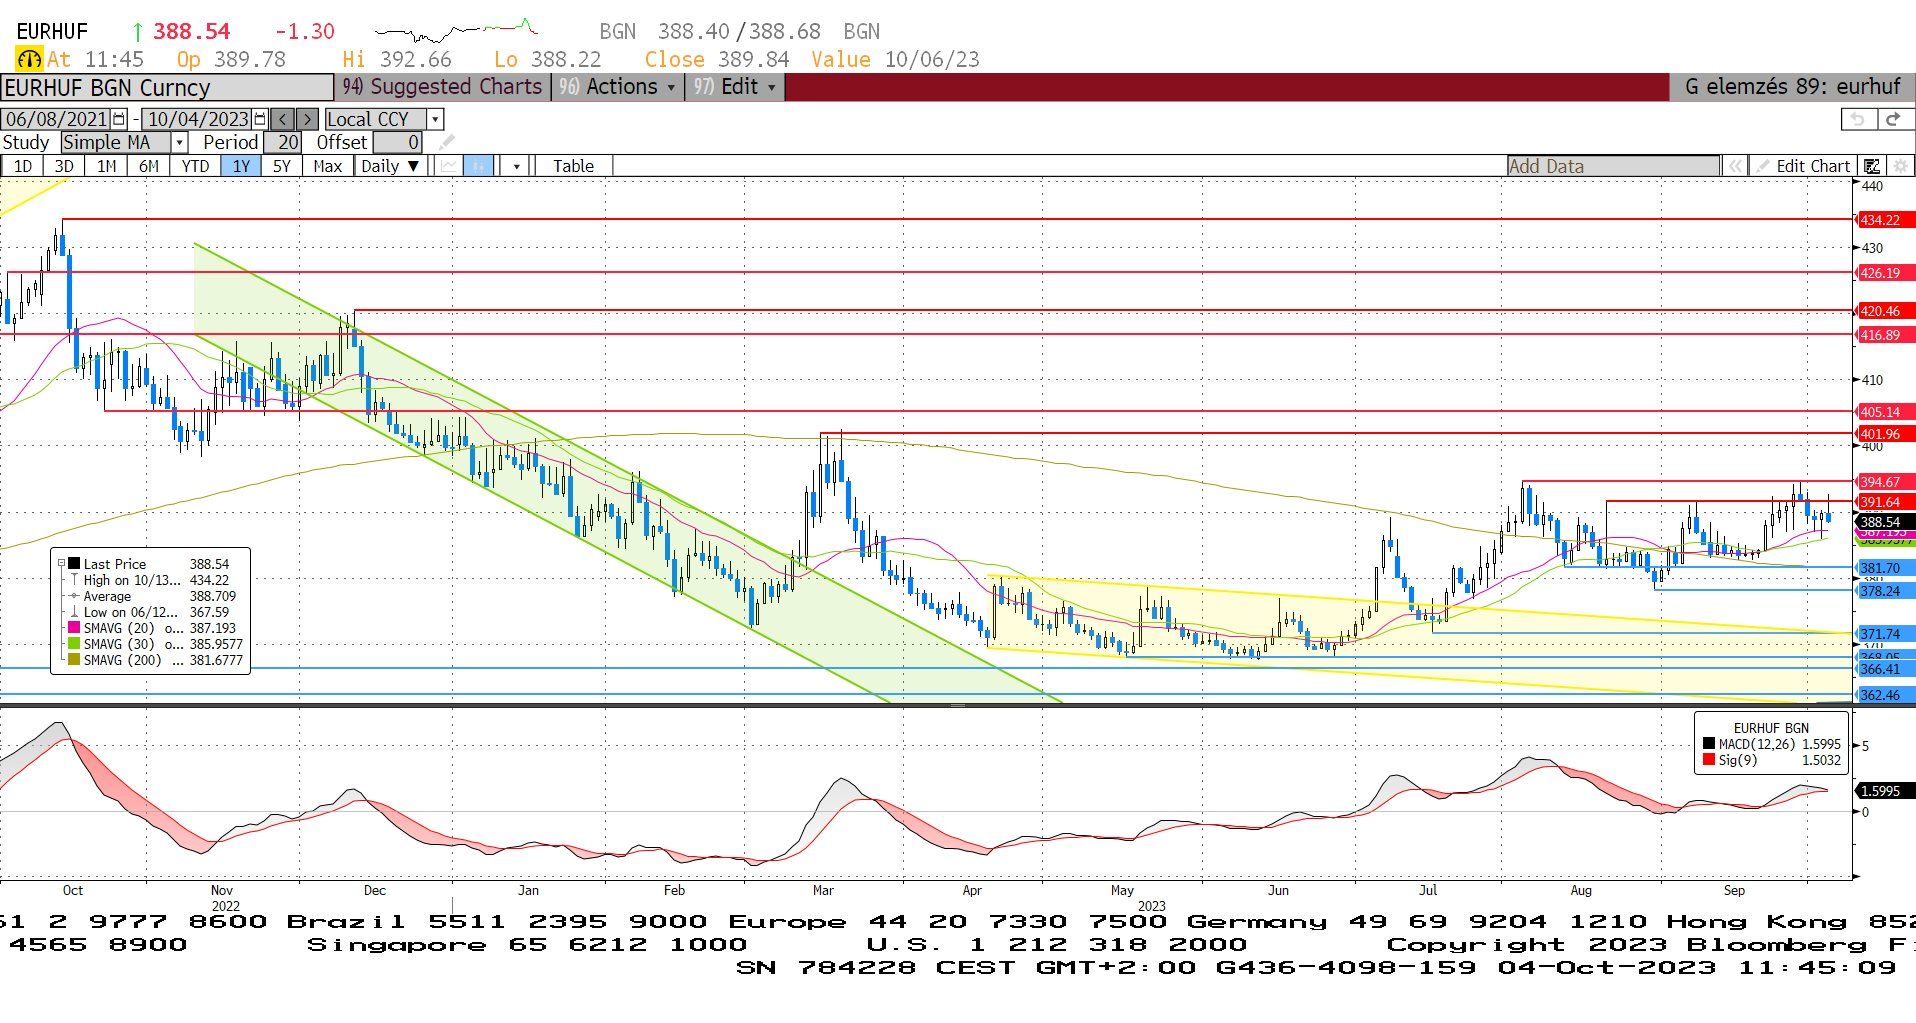1916x1023 pixels.
Task: Switch to the line chart type icon
Action: pyautogui.click(x=448, y=166)
